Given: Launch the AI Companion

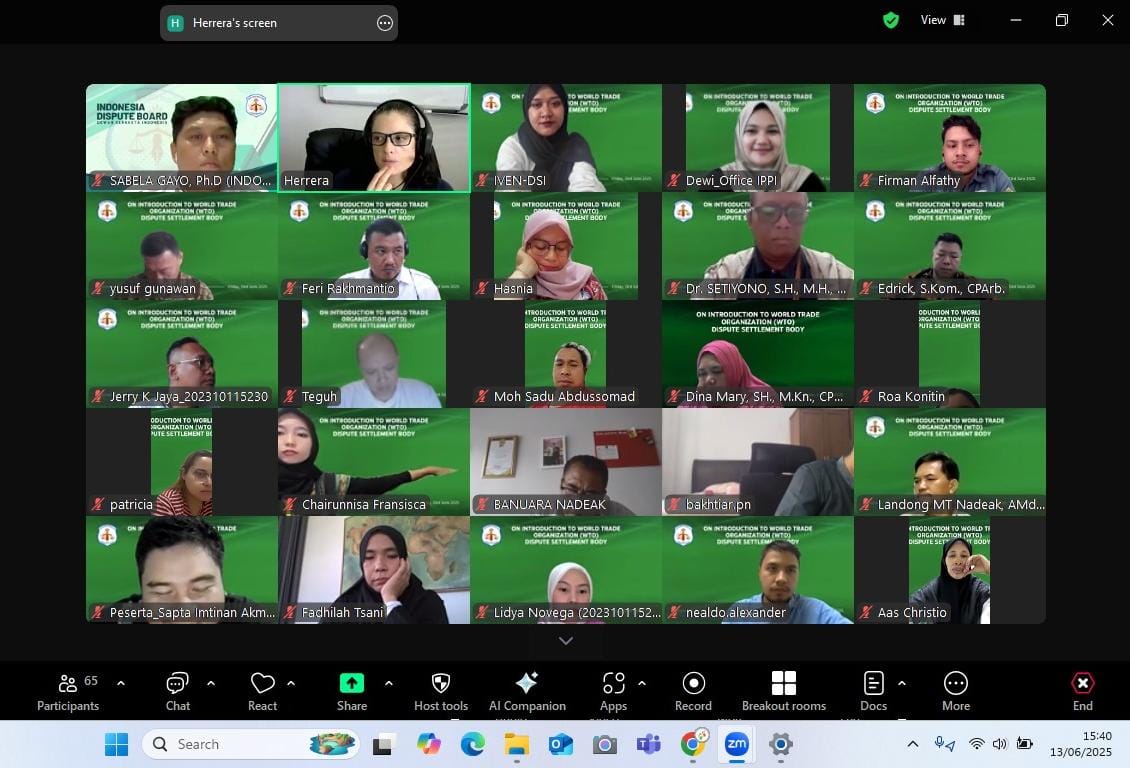Looking at the screenshot, I should point(527,691).
